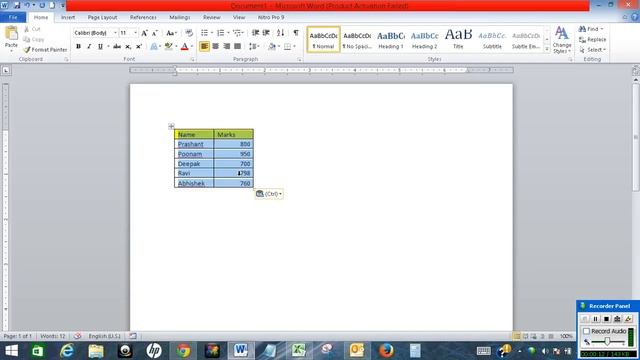Viewport: 640px width, 360px height.
Task: Click the Paste icon in the Clipboard group
Action: click(x=11, y=33)
